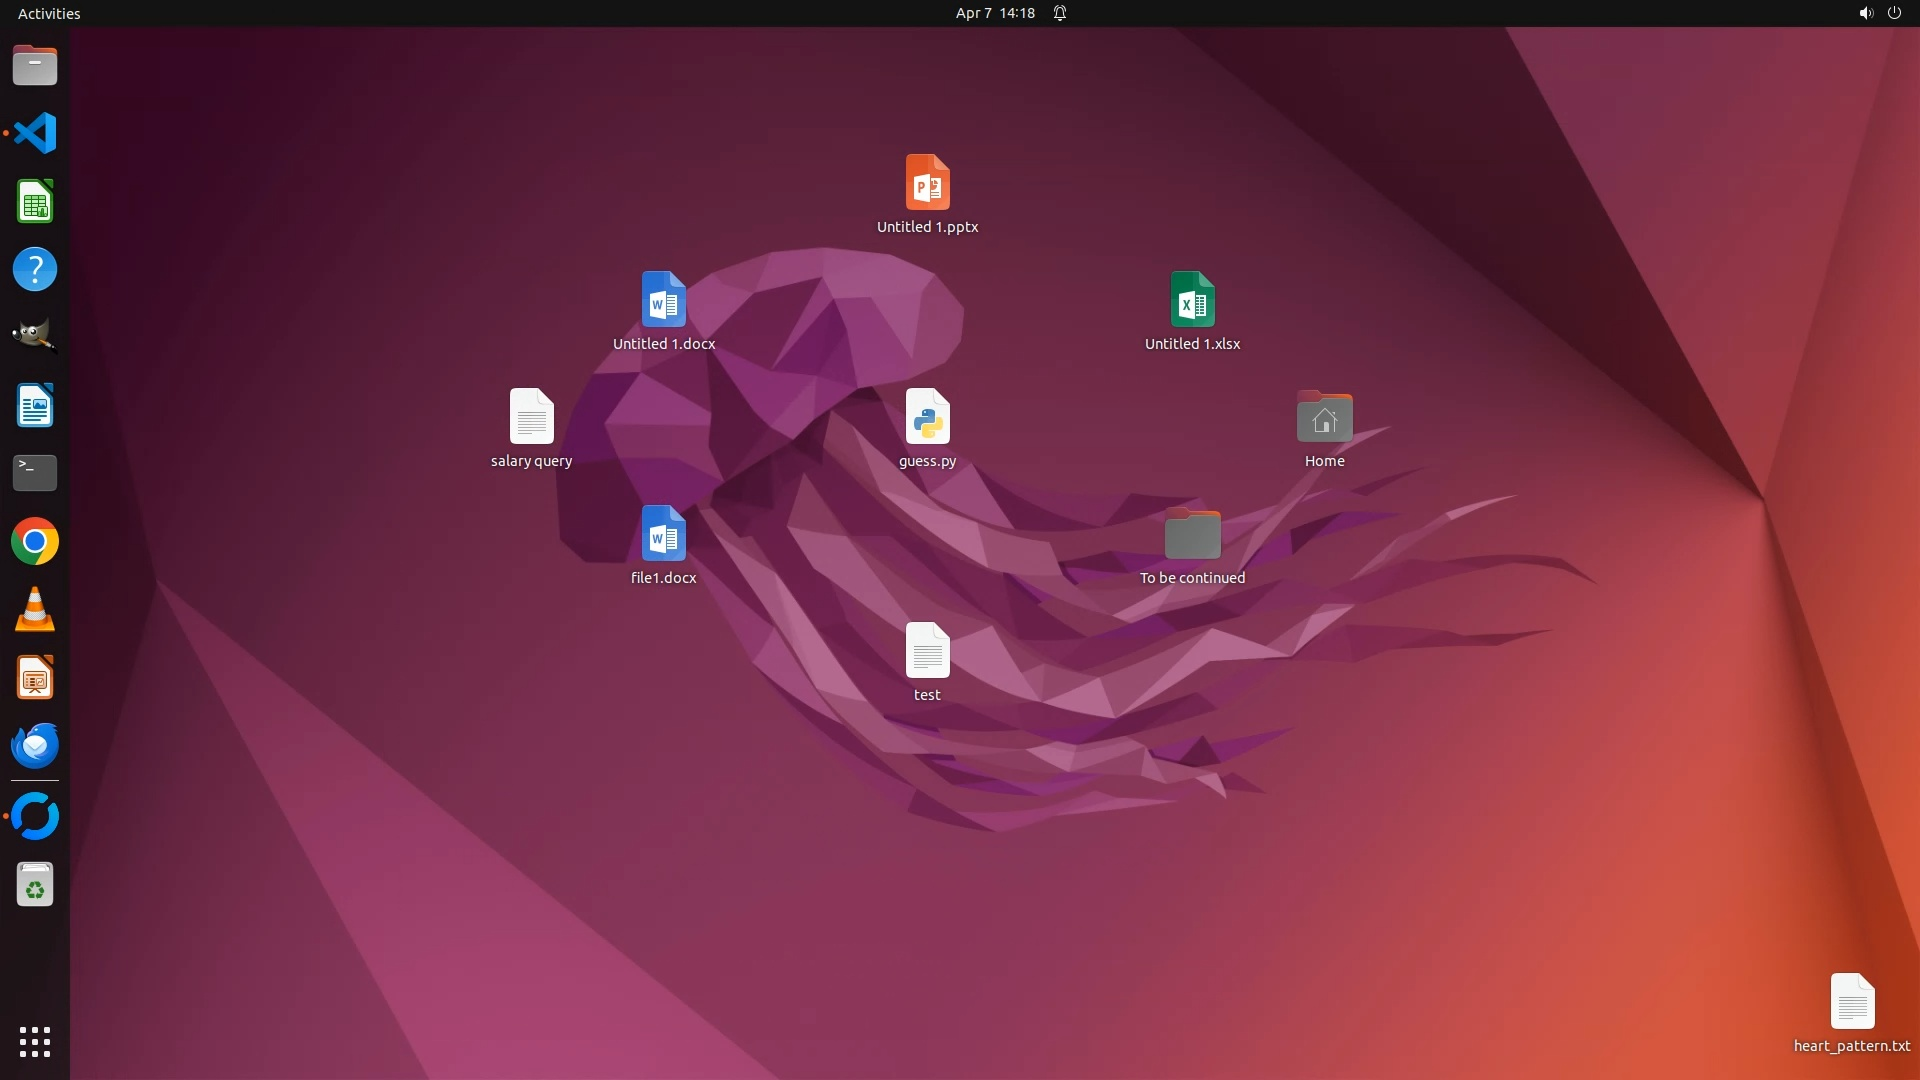The image size is (1920, 1080).
Task: Show Applications grid button
Action: click(35, 1042)
